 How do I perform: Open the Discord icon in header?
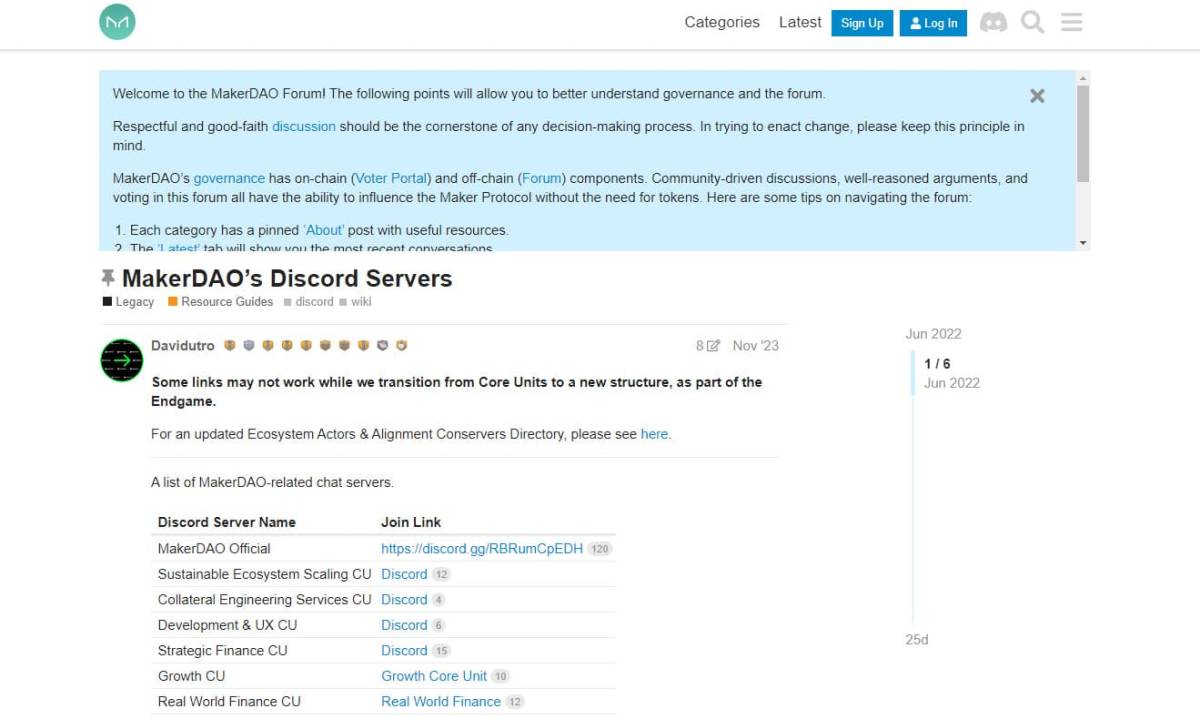click(x=993, y=22)
